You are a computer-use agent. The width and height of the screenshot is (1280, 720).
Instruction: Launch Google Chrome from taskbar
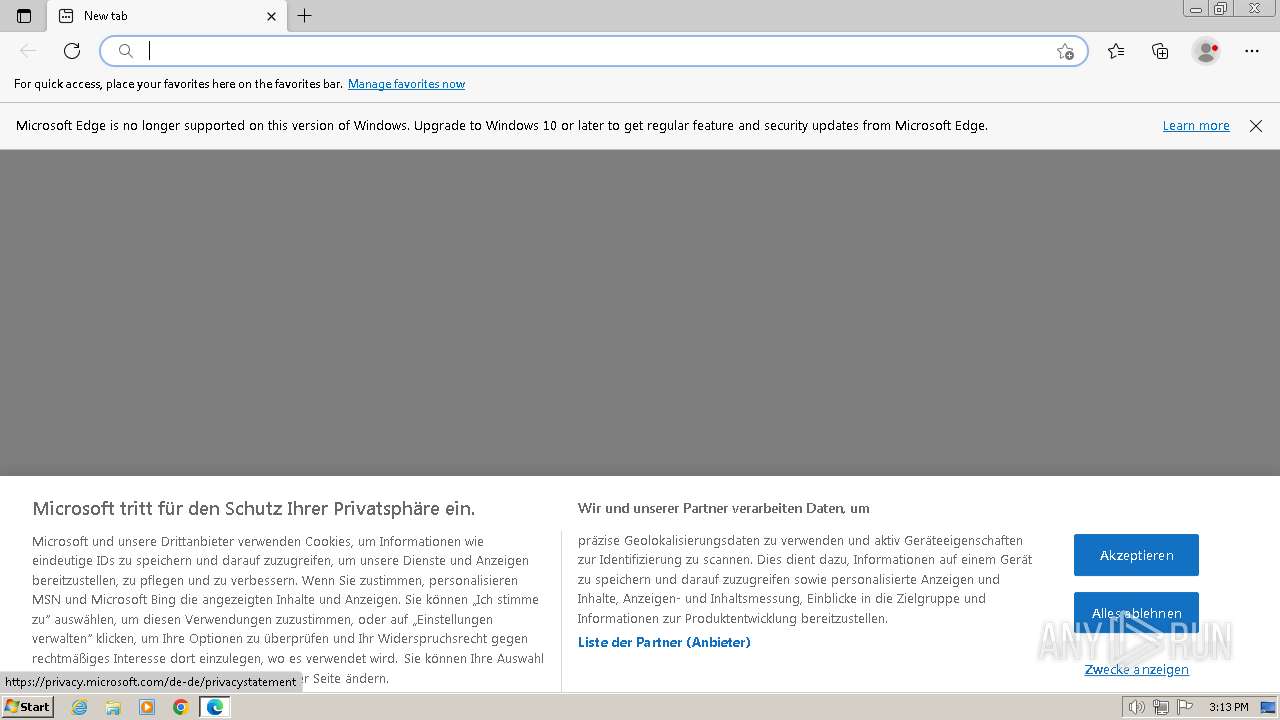(x=180, y=707)
